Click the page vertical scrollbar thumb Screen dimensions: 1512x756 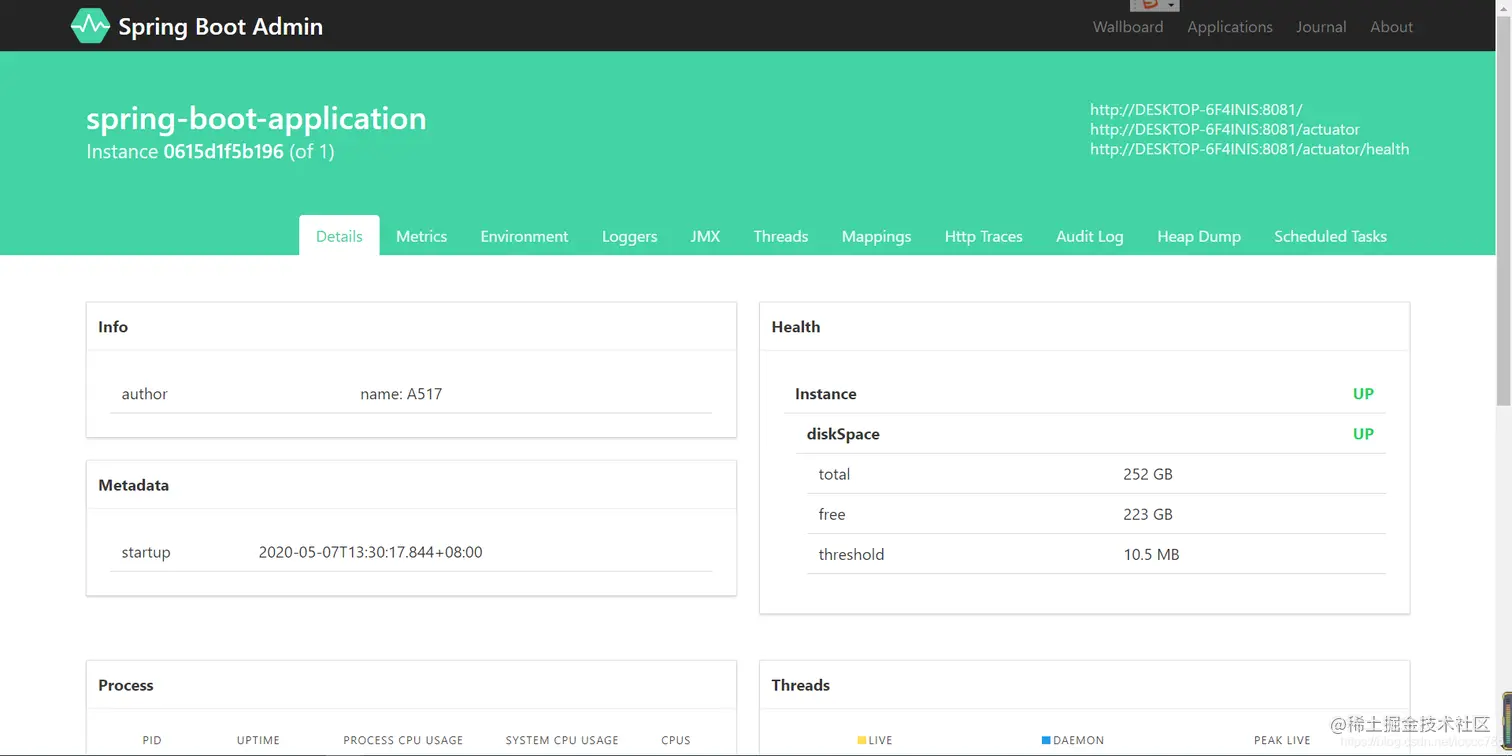click(x=1504, y=212)
